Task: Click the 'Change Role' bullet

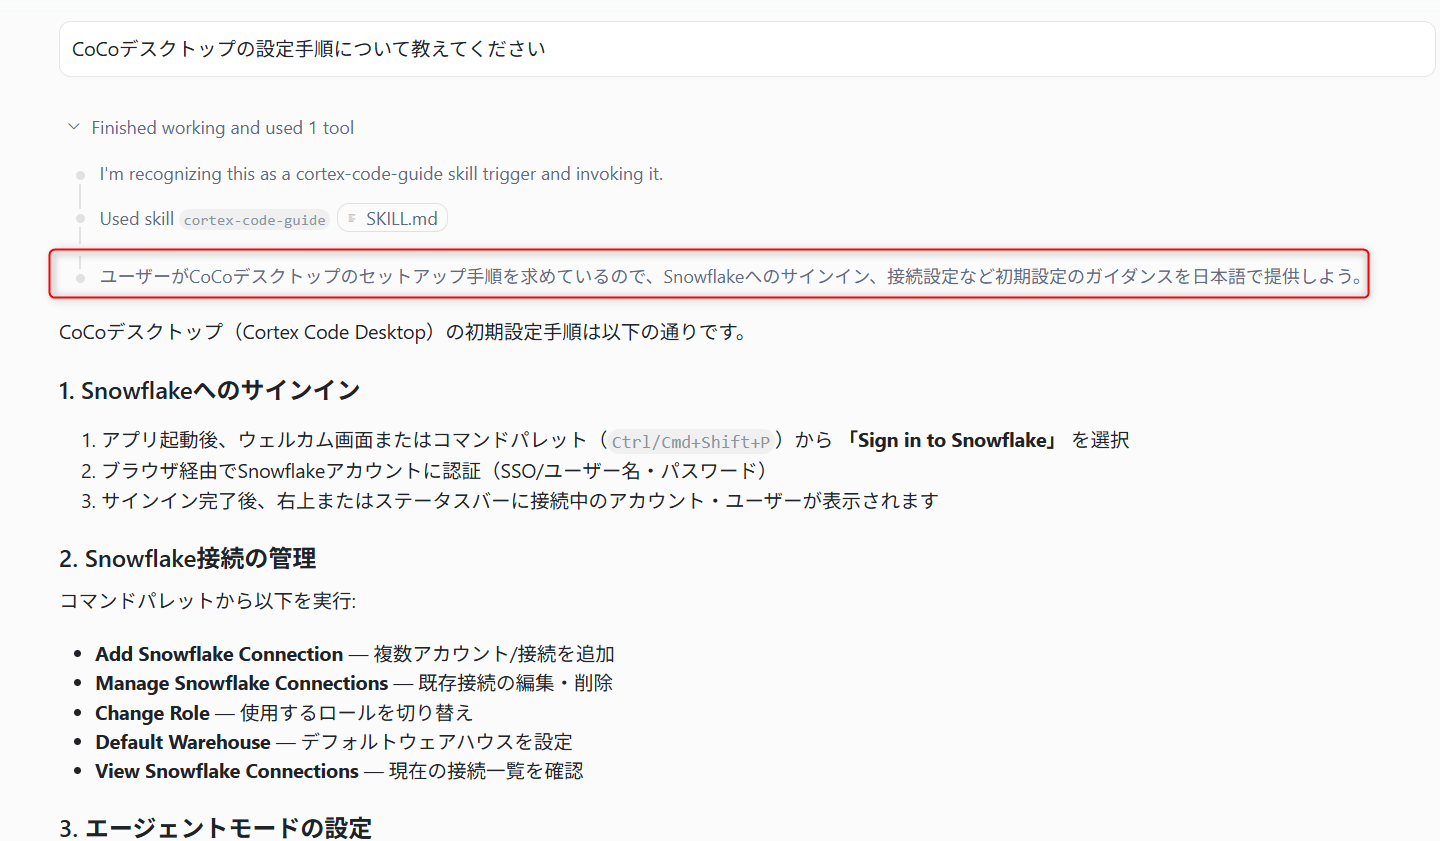Action: pyautogui.click(x=284, y=713)
